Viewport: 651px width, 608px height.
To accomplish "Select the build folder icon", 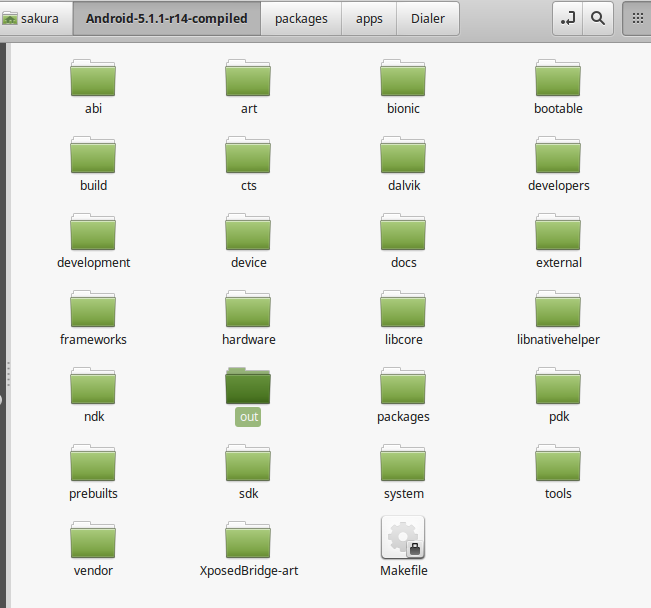I will (x=93, y=154).
